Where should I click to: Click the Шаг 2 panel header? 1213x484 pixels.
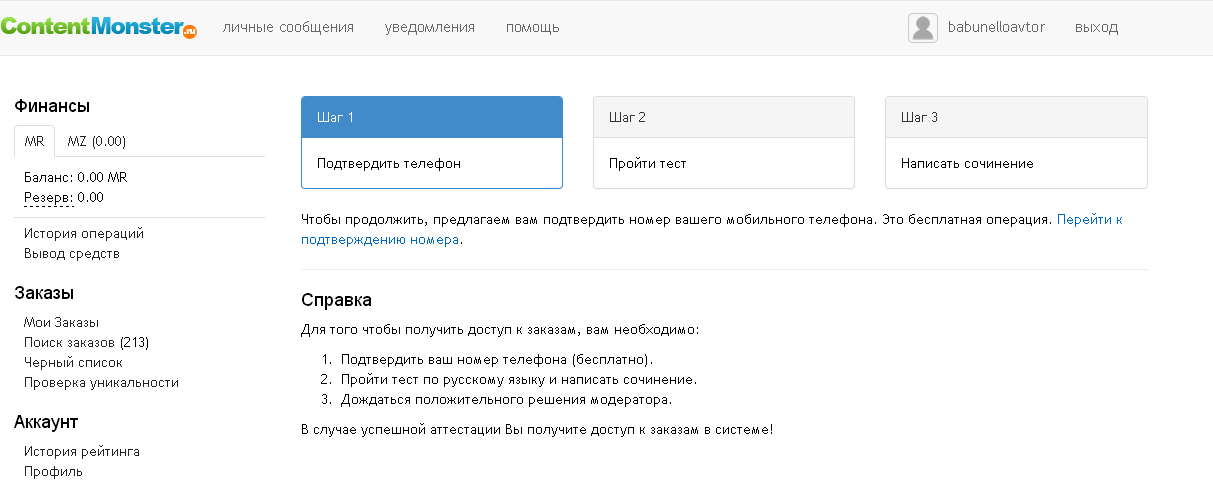point(724,117)
